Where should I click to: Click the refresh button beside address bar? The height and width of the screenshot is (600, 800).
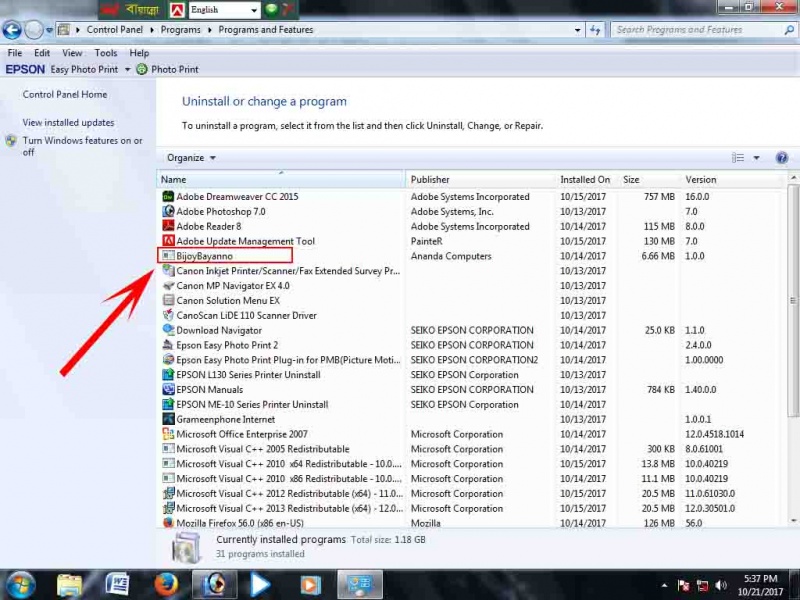click(595, 30)
